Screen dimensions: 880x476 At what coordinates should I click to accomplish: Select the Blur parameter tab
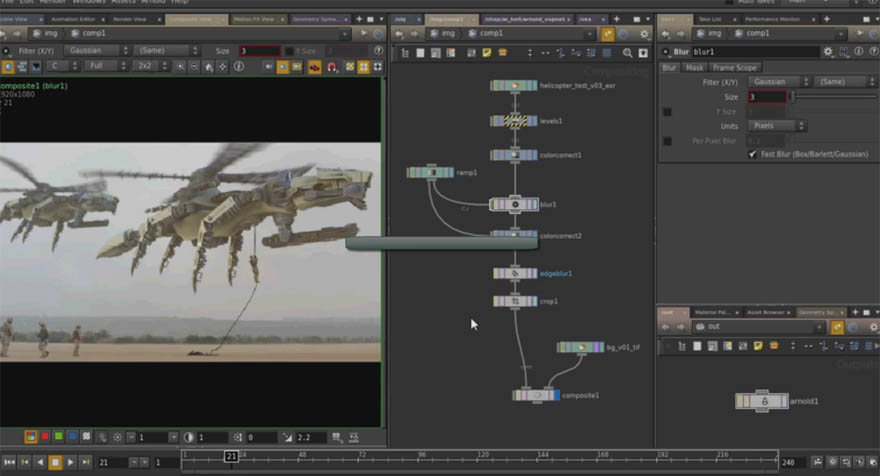click(669, 68)
